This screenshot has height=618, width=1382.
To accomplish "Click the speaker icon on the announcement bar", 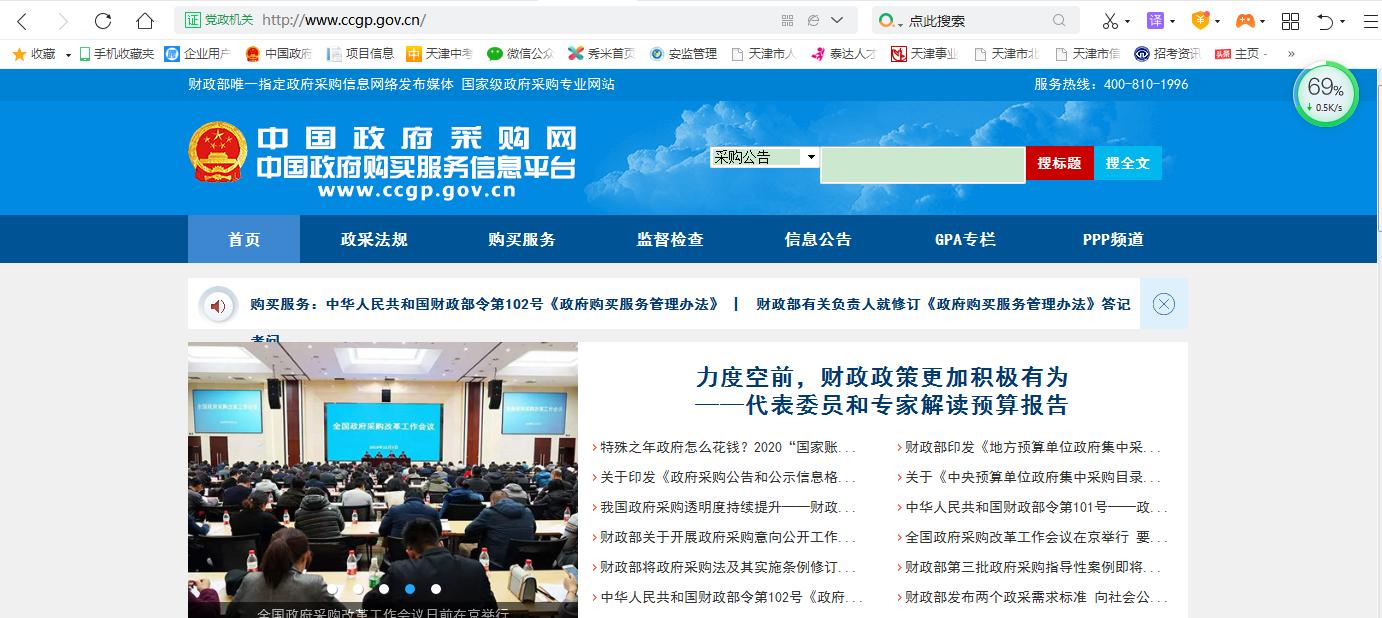I will point(219,304).
